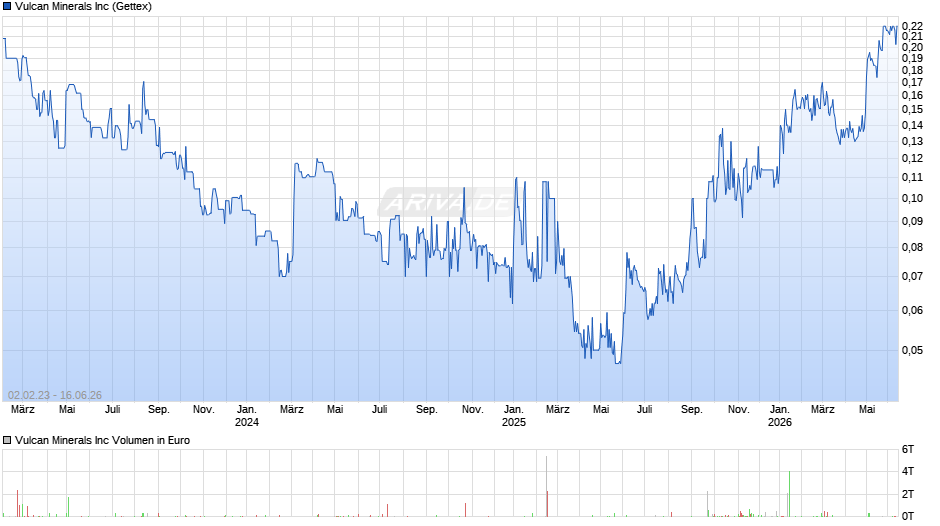This screenshot has height=526, width=940.
Task: Click the 6T volume axis label
Action: (x=908, y=449)
